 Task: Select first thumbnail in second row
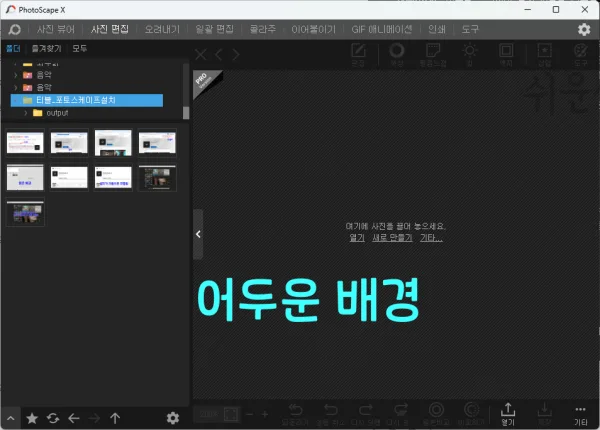(25, 178)
